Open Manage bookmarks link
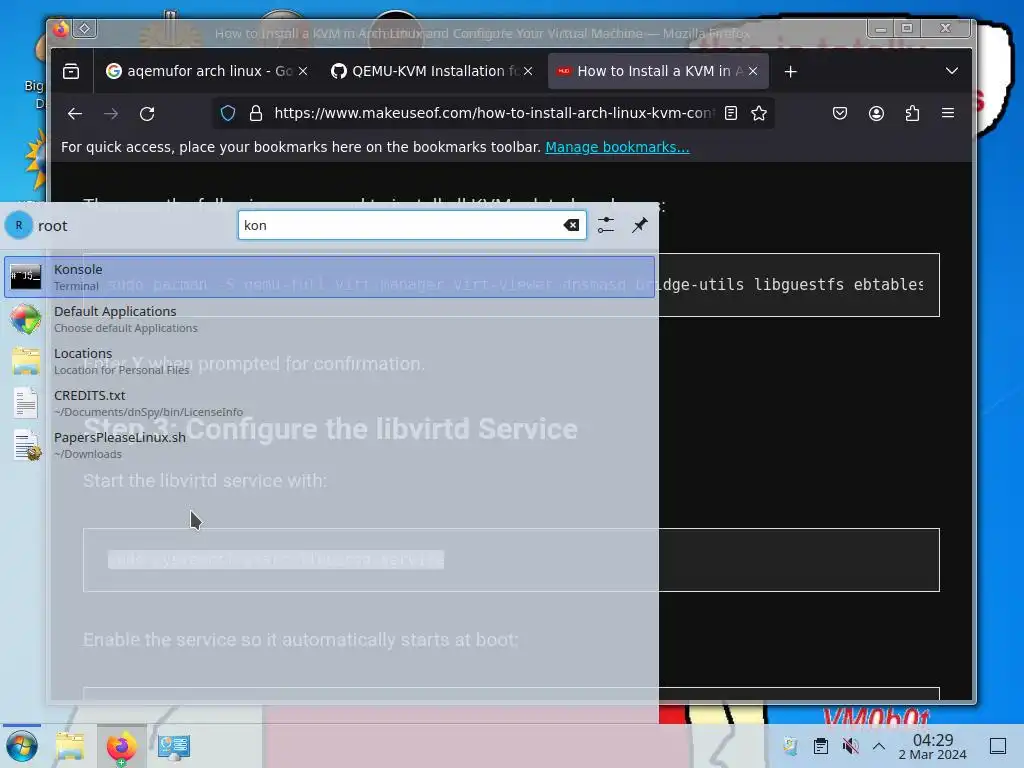This screenshot has width=1024, height=768. 617,147
